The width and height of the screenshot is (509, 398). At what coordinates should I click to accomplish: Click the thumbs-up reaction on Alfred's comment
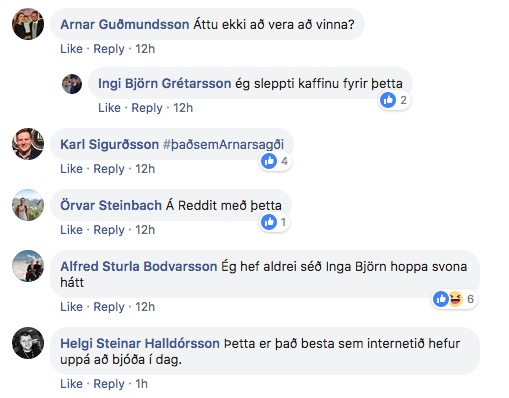point(441,299)
